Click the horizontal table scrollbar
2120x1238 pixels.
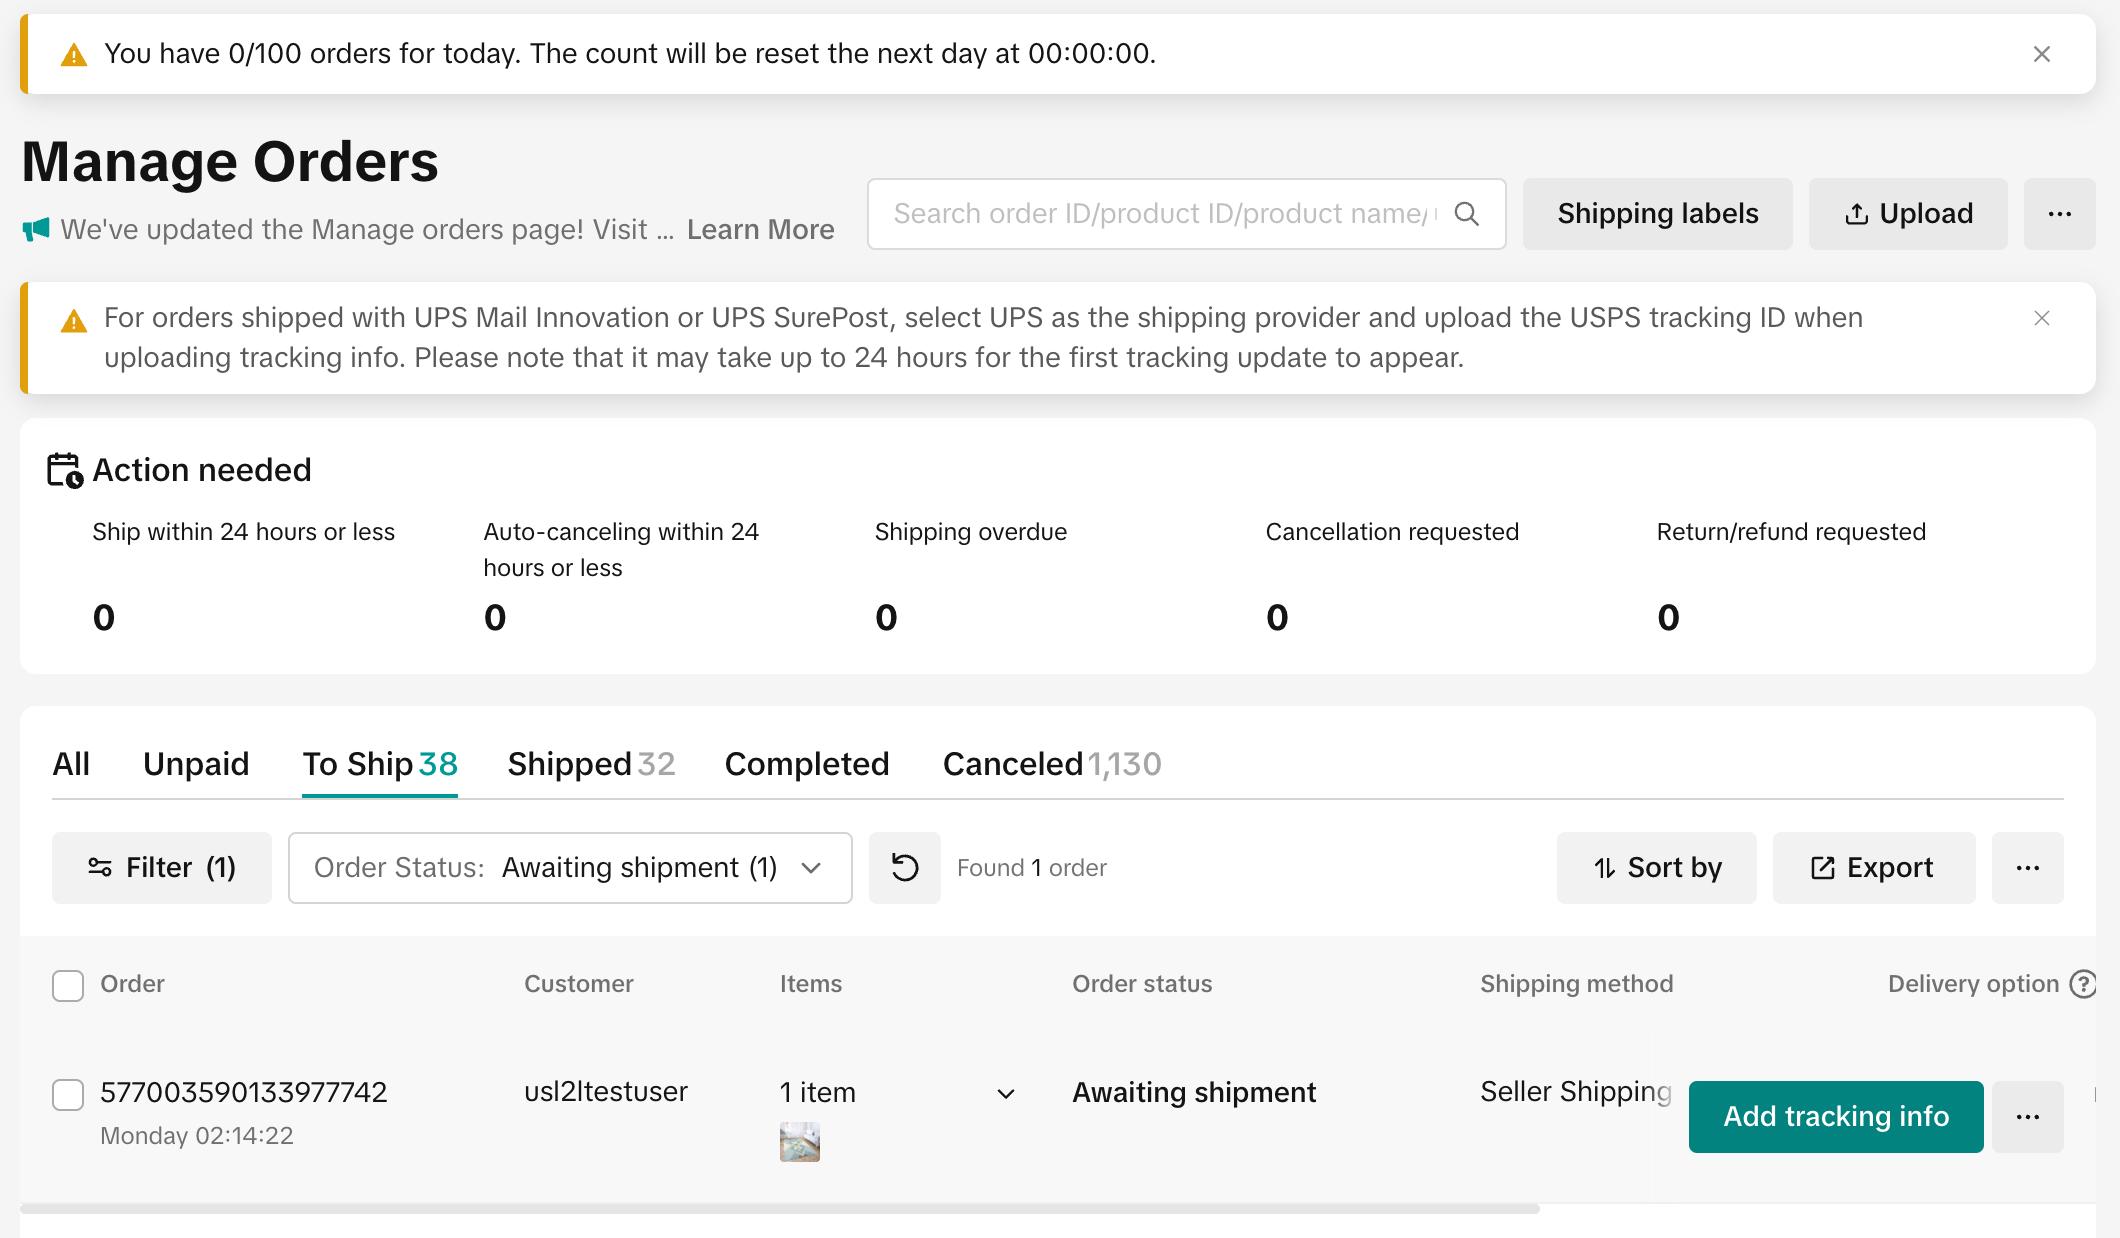780,1209
